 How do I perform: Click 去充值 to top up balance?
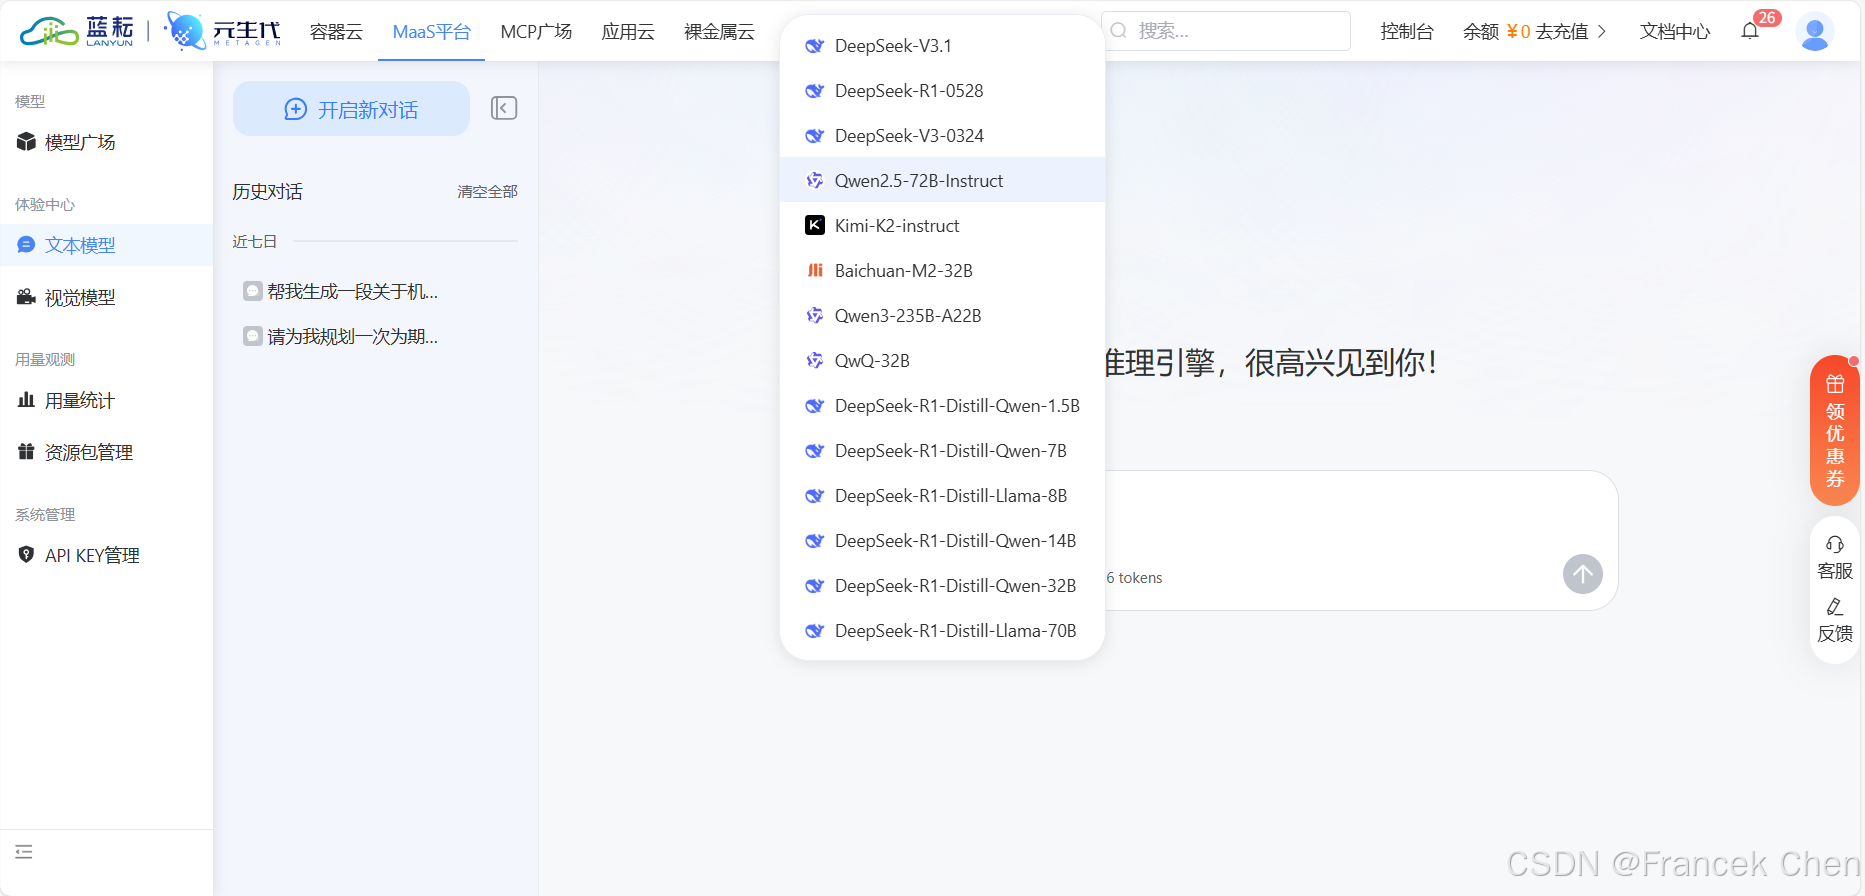[1562, 31]
